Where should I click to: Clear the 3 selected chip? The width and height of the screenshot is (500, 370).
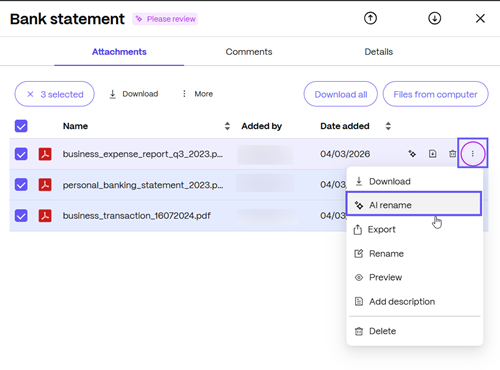coord(54,94)
